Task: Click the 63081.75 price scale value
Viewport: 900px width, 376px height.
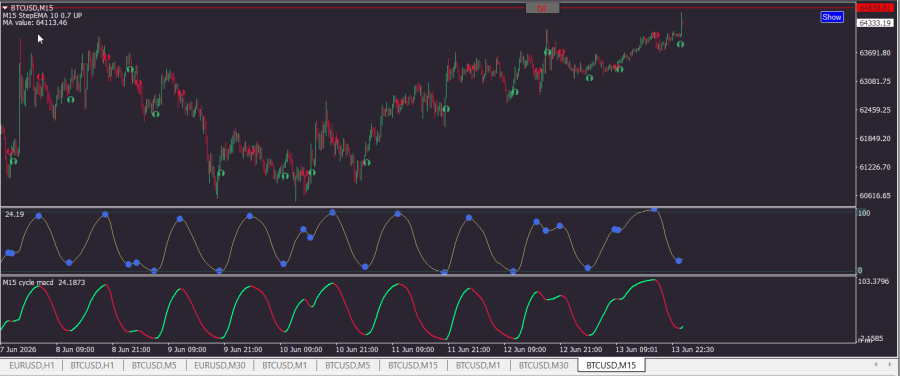Action: coord(874,82)
